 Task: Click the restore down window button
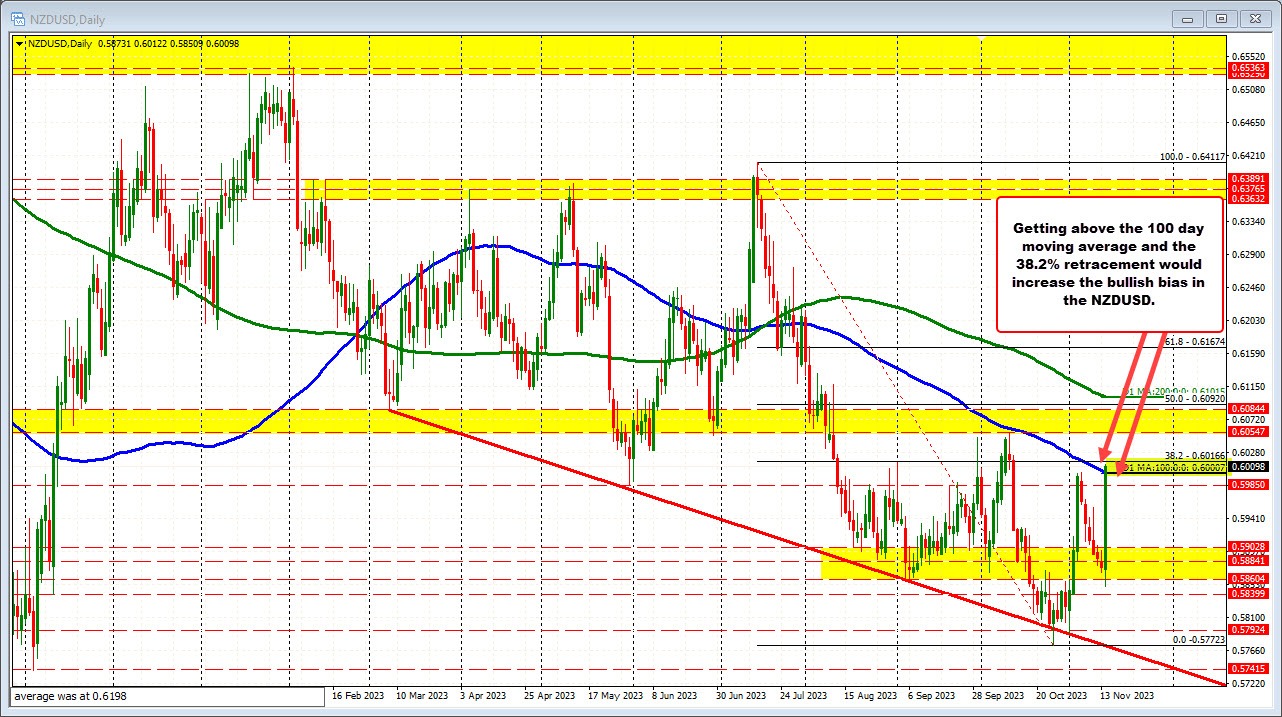pyautogui.click(x=1220, y=18)
